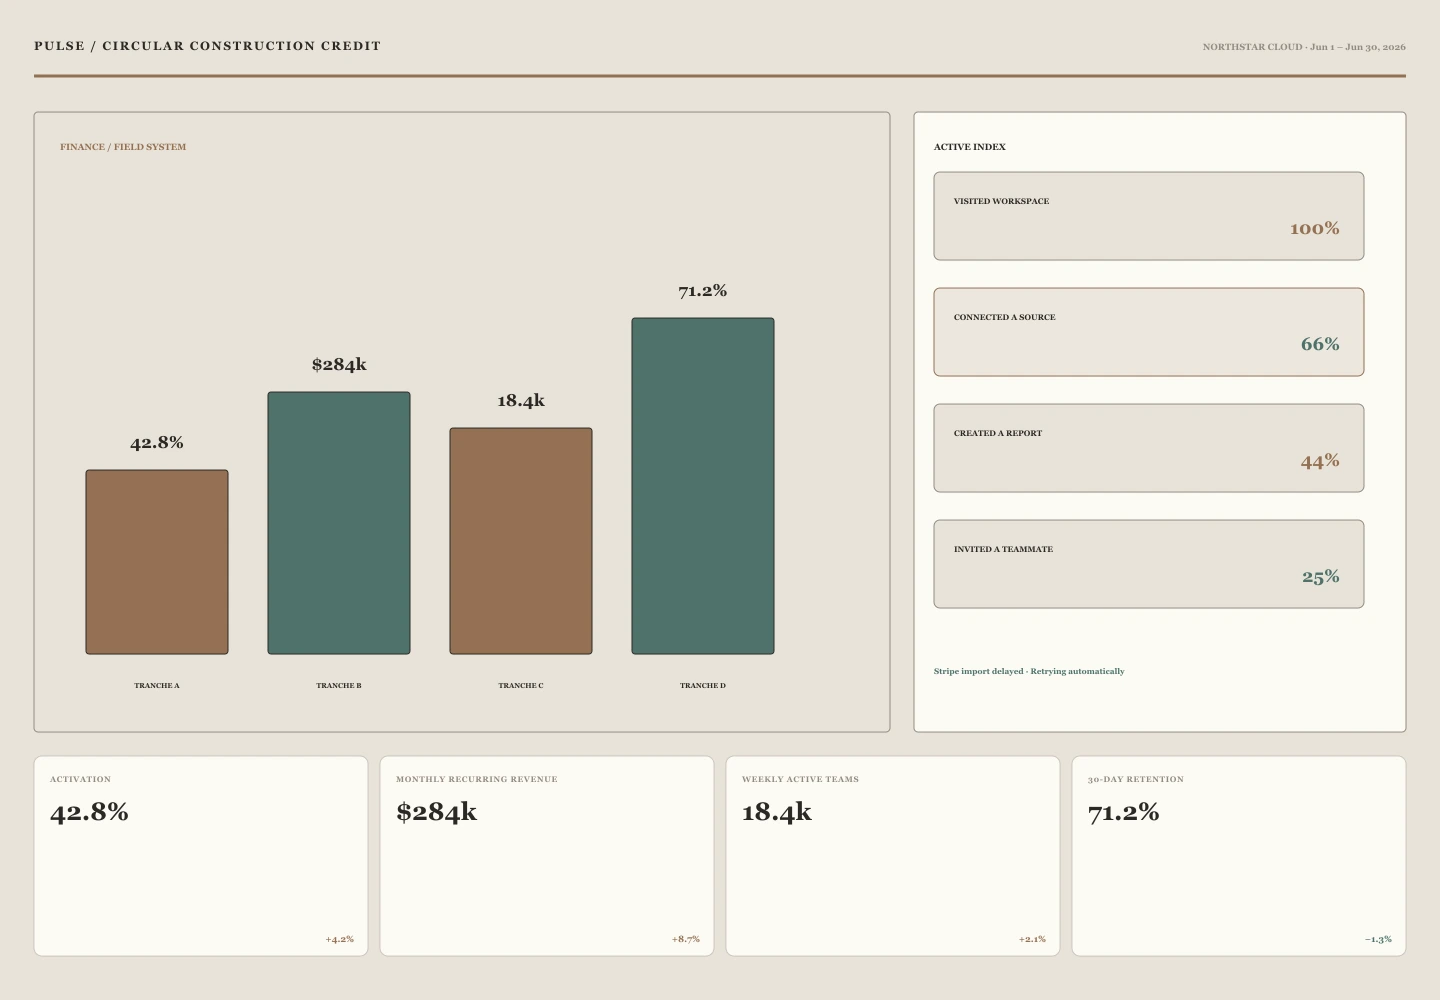This screenshot has height=1000, width=1440.
Task: Select the −1.3% change in the 30-Day Retention card
Action: pyautogui.click(x=1378, y=939)
